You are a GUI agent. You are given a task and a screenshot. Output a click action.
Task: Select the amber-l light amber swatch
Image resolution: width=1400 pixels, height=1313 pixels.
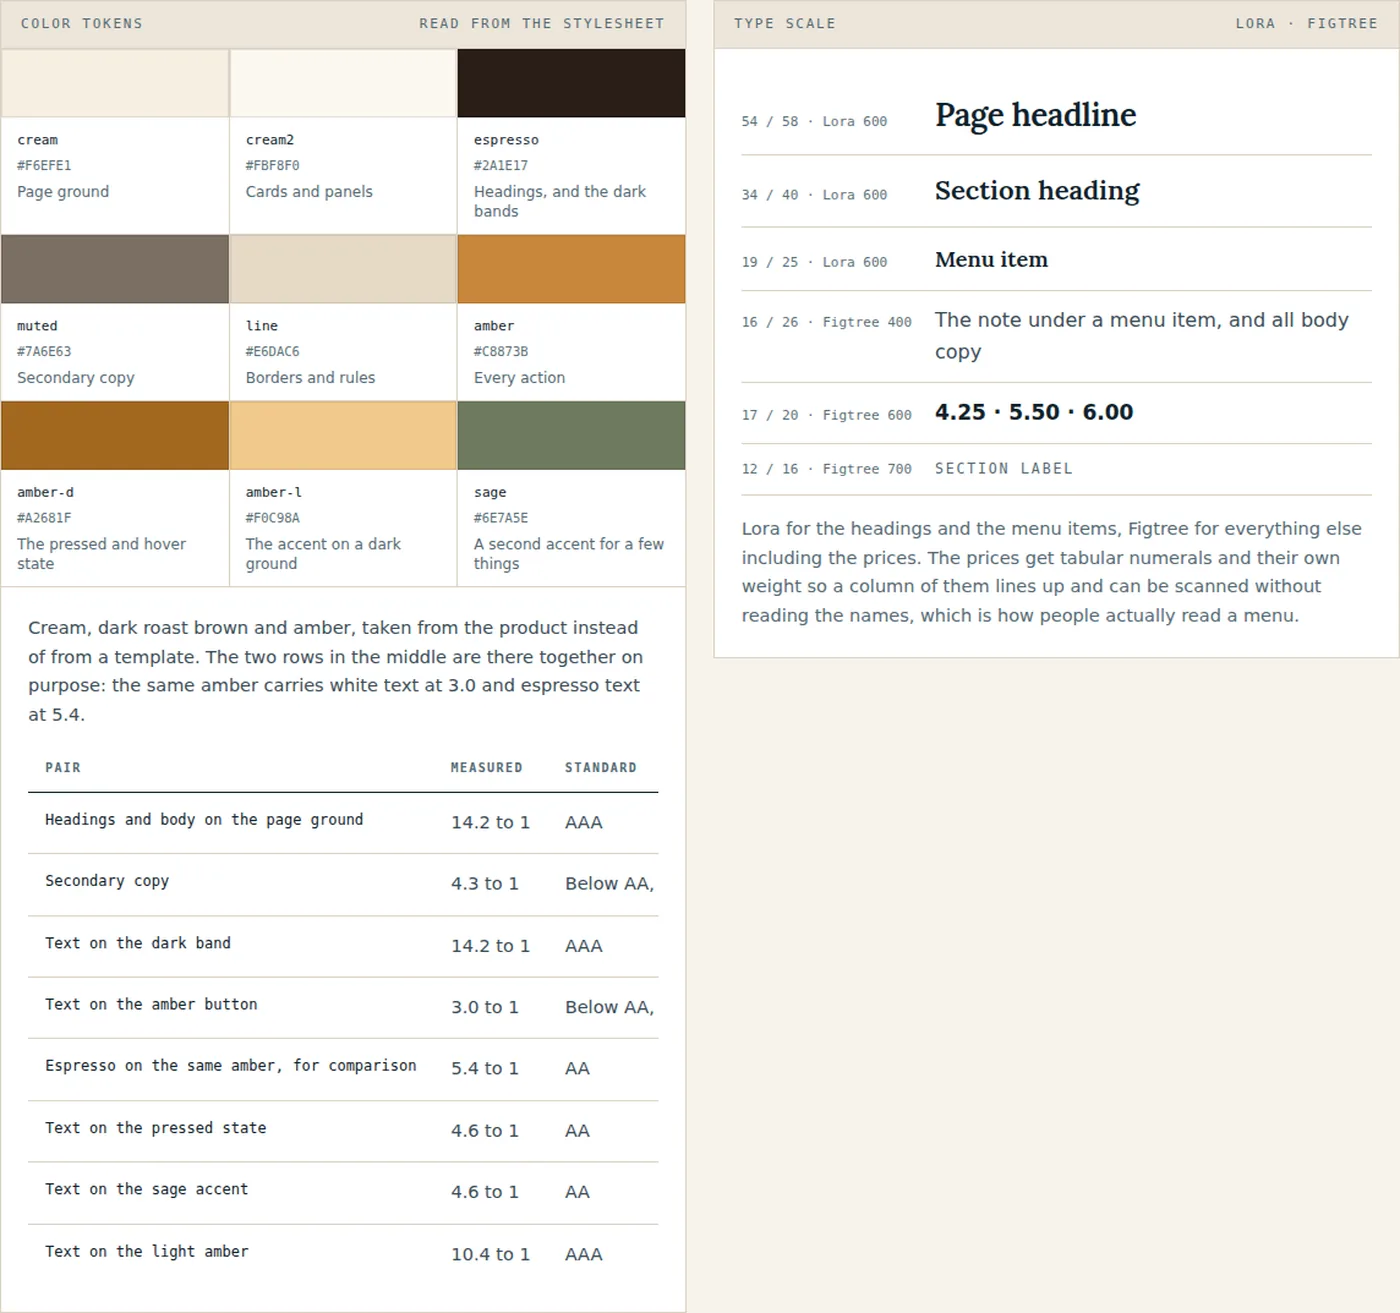(343, 435)
